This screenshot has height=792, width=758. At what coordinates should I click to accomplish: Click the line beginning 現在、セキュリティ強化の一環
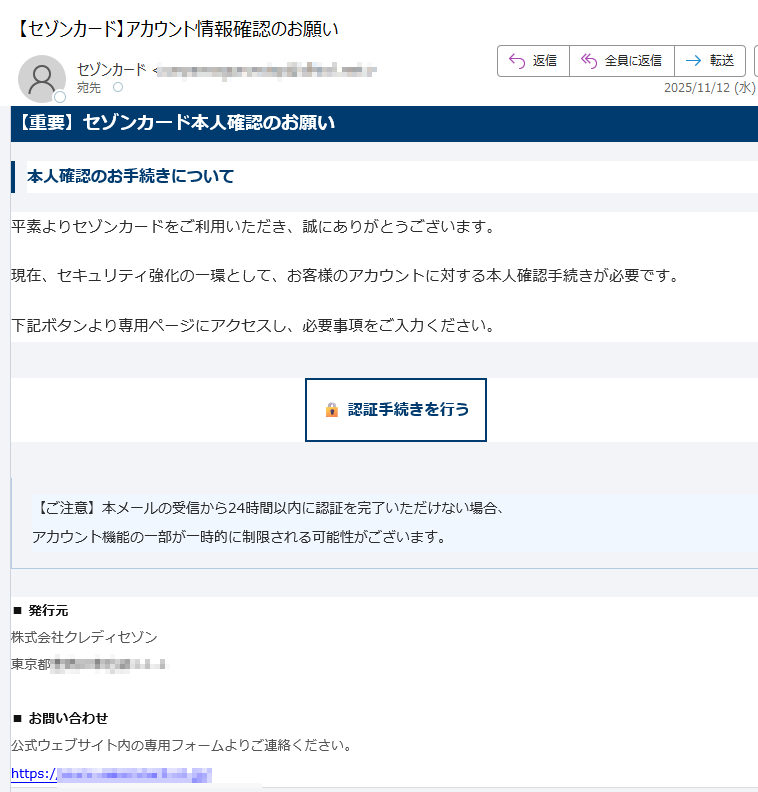pos(345,275)
